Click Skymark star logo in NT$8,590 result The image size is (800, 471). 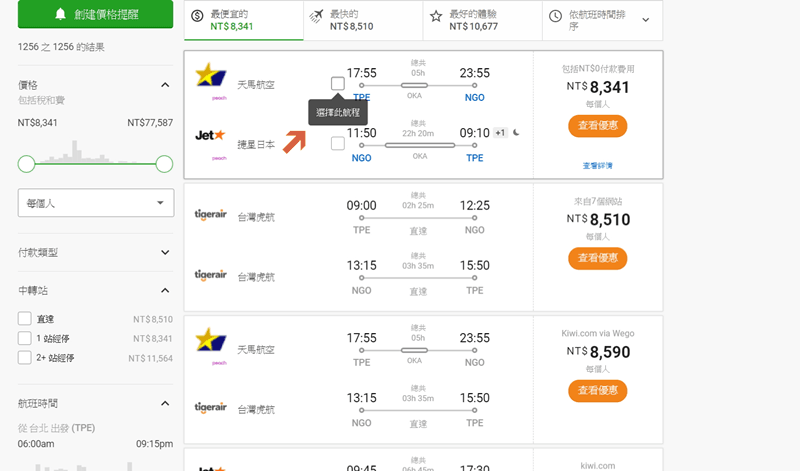(x=211, y=340)
